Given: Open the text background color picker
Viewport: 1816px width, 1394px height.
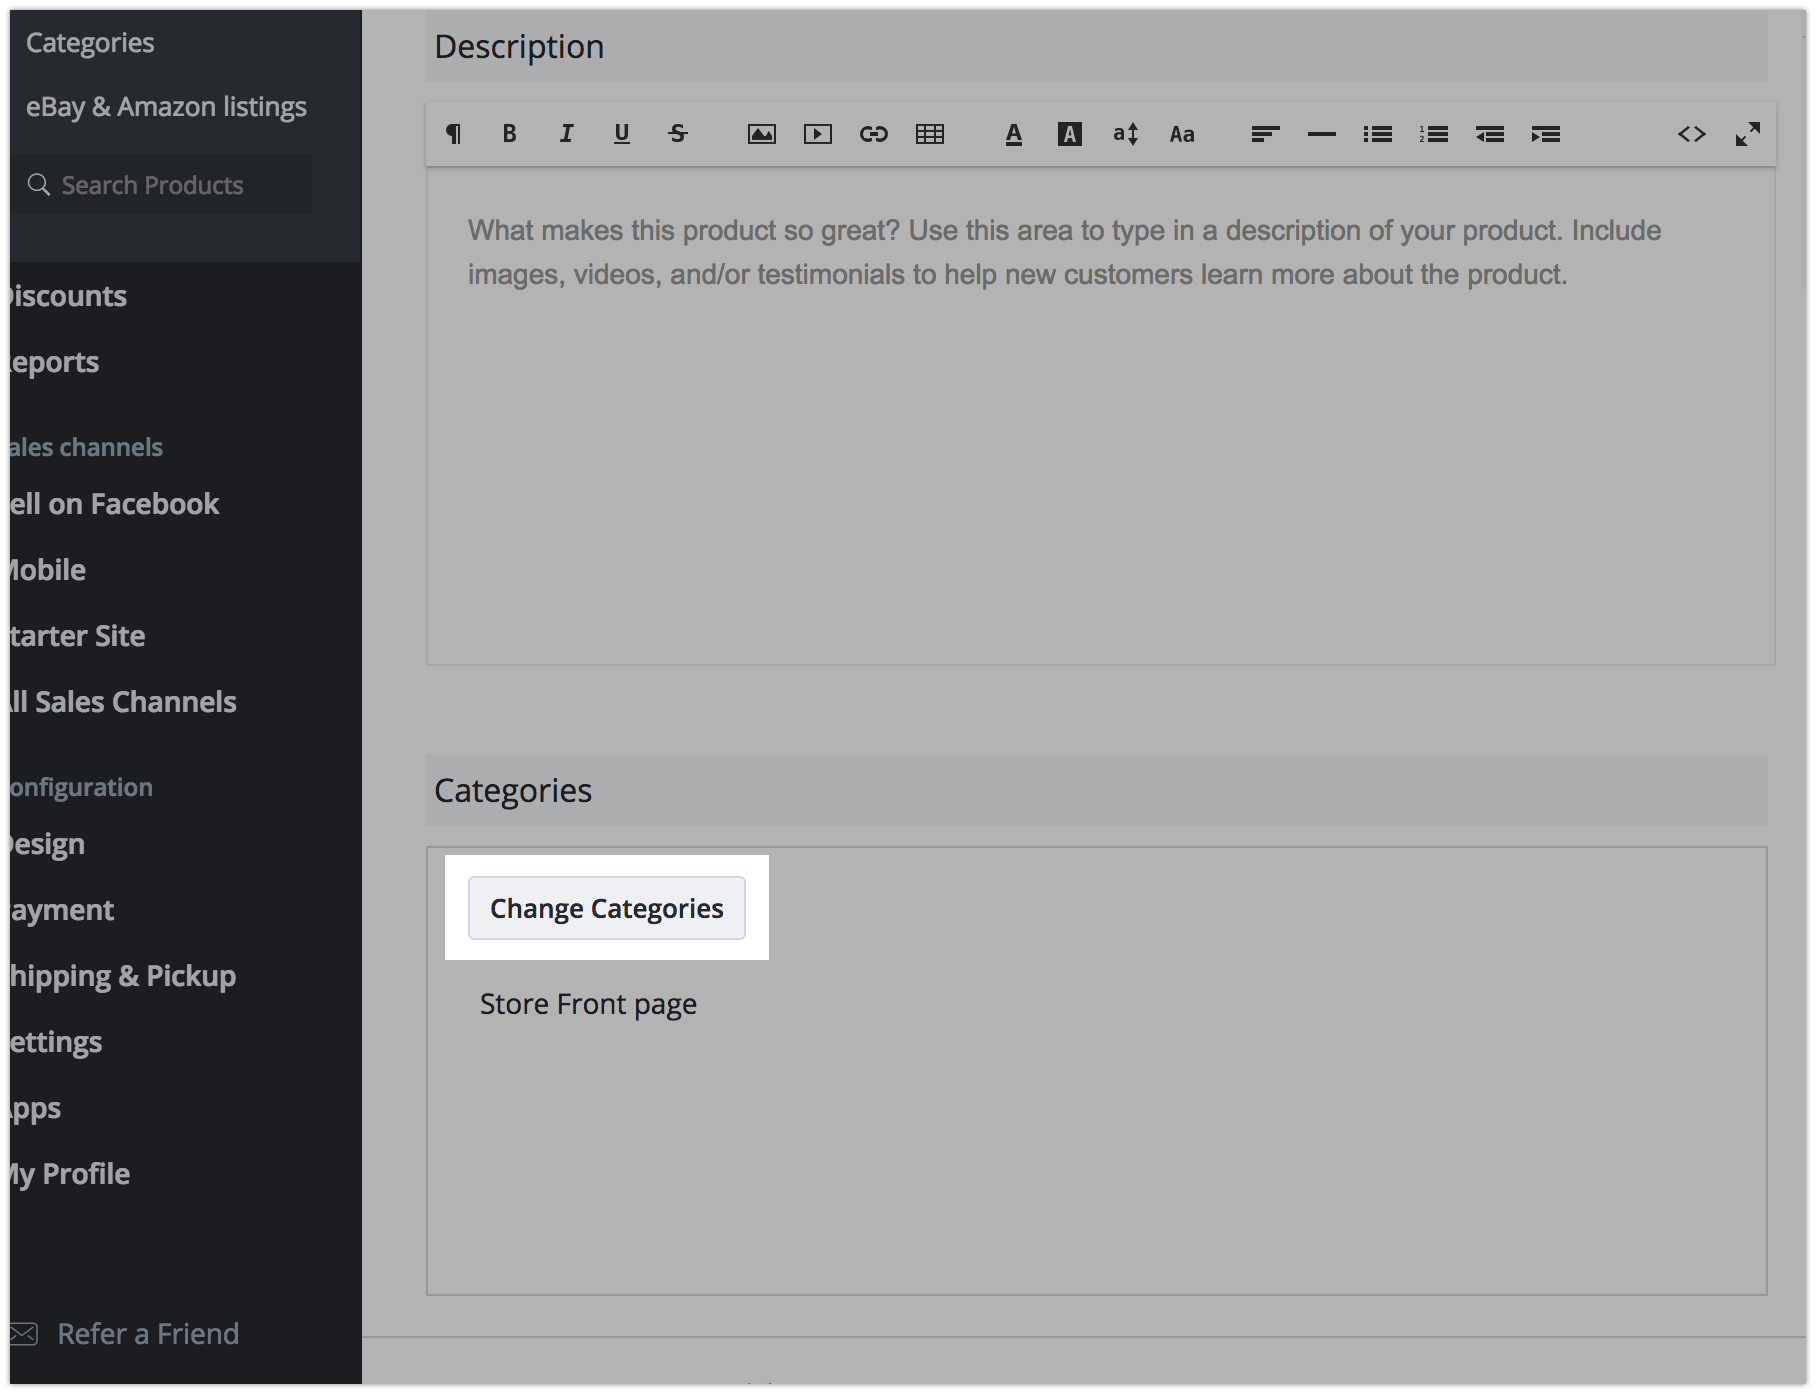Looking at the screenshot, I should pos(1070,134).
